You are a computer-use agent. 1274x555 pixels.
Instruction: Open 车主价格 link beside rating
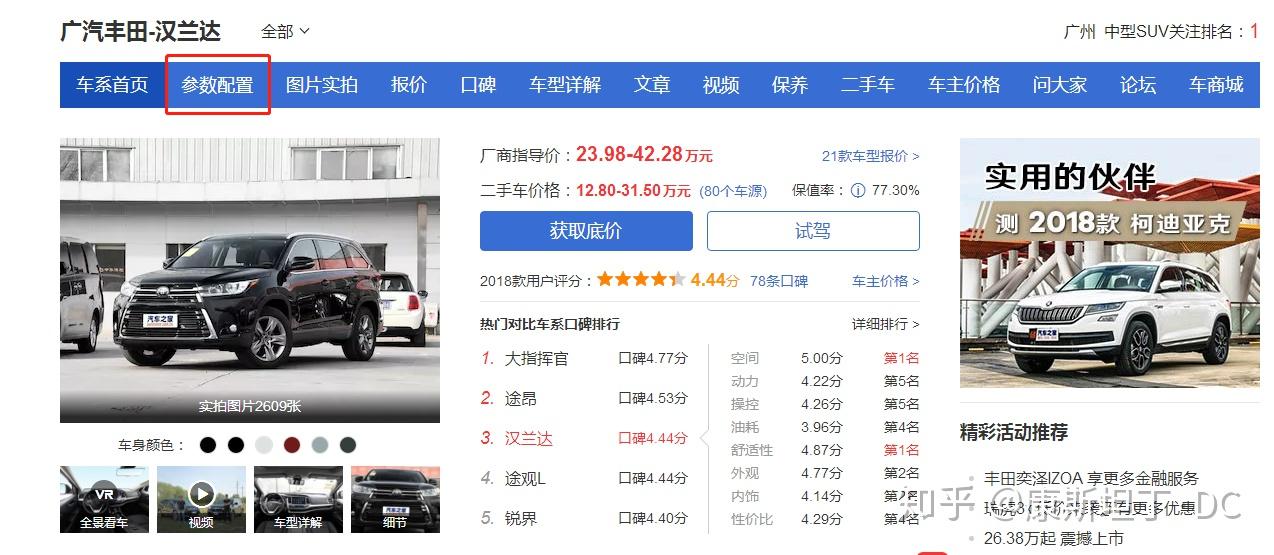tap(885, 281)
